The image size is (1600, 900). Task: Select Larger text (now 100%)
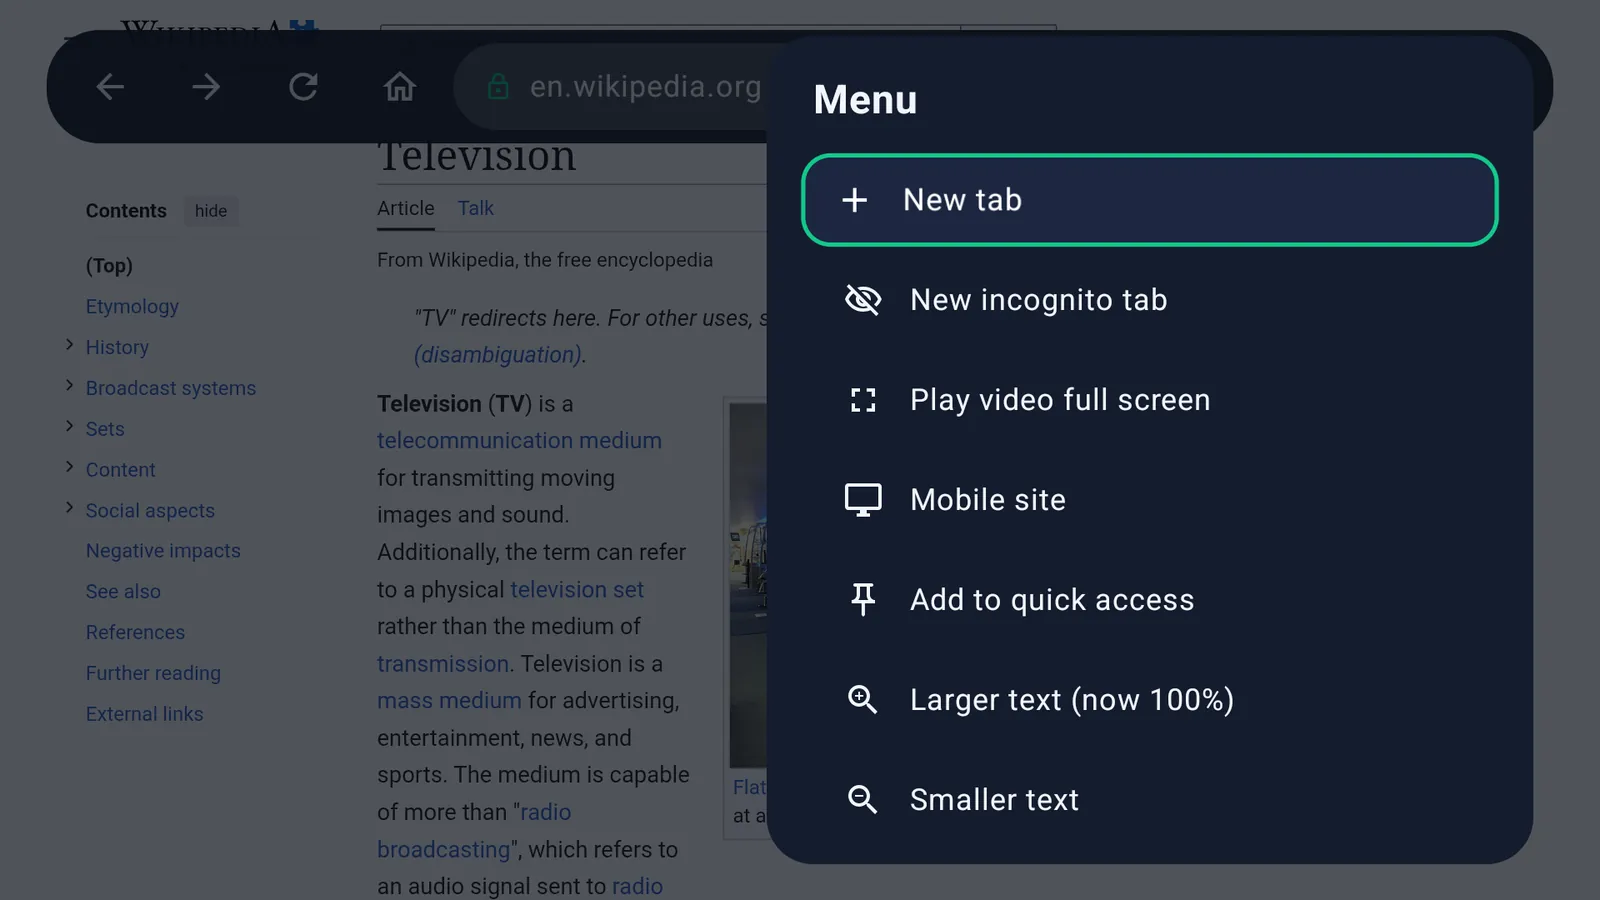tap(1150, 700)
